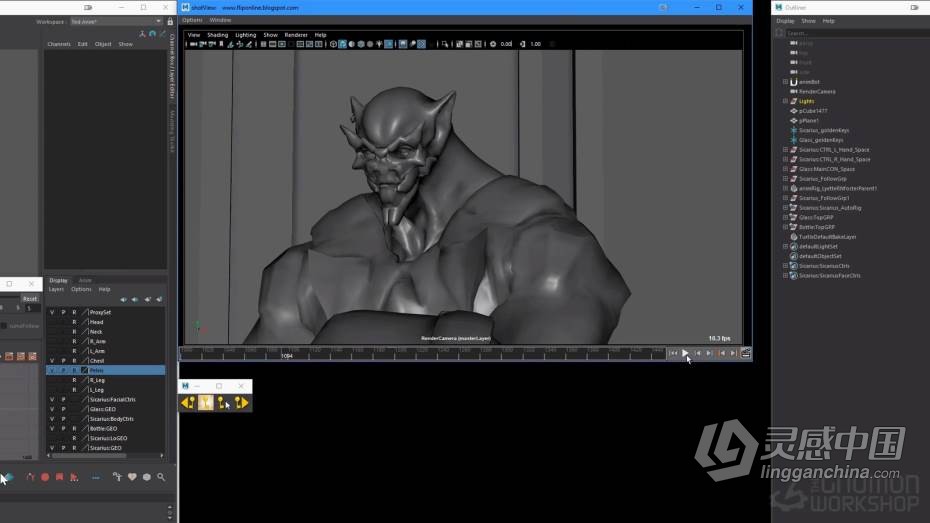930x523 pixels.
Task: Switch to Anim tab in layer editor
Action: pos(85,280)
